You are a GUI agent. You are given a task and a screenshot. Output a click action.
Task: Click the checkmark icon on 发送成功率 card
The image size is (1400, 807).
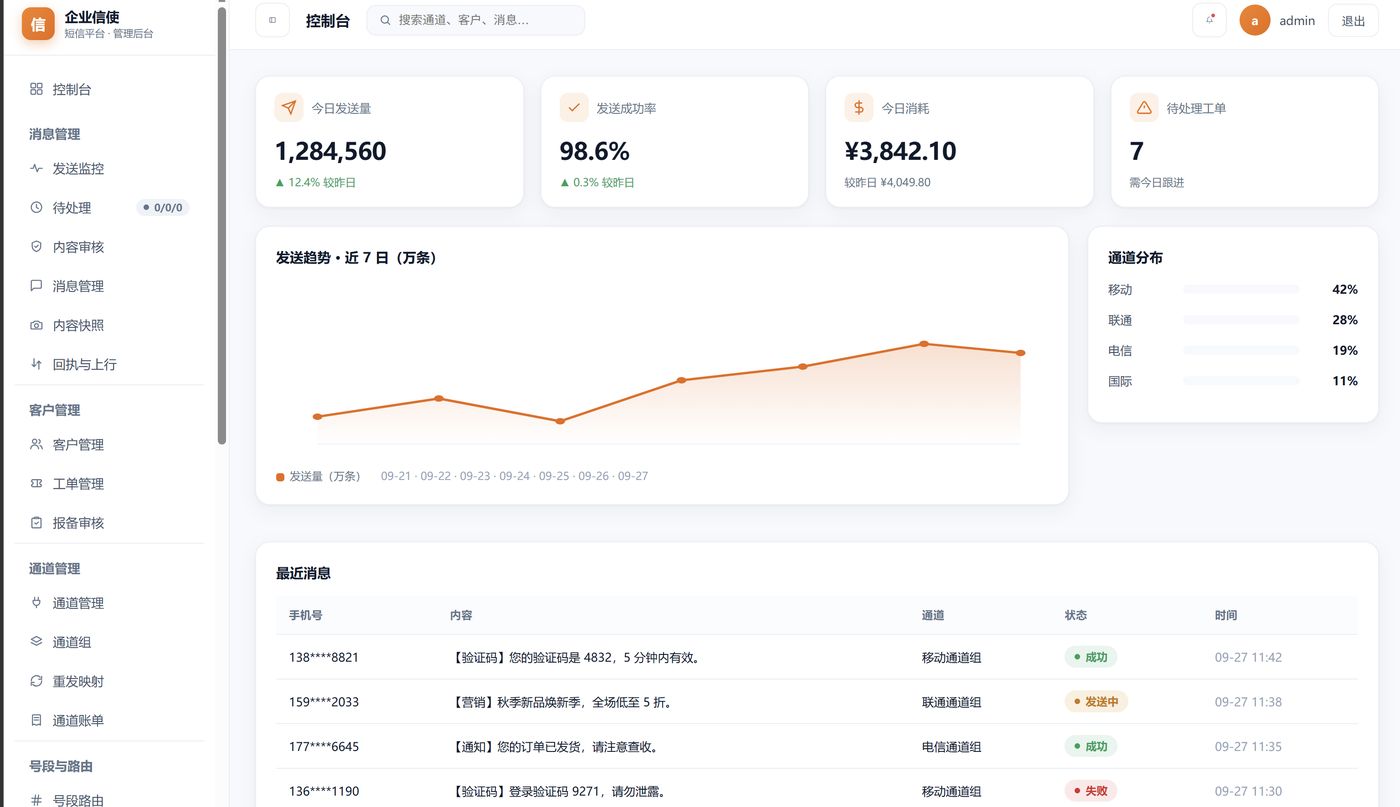point(574,107)
